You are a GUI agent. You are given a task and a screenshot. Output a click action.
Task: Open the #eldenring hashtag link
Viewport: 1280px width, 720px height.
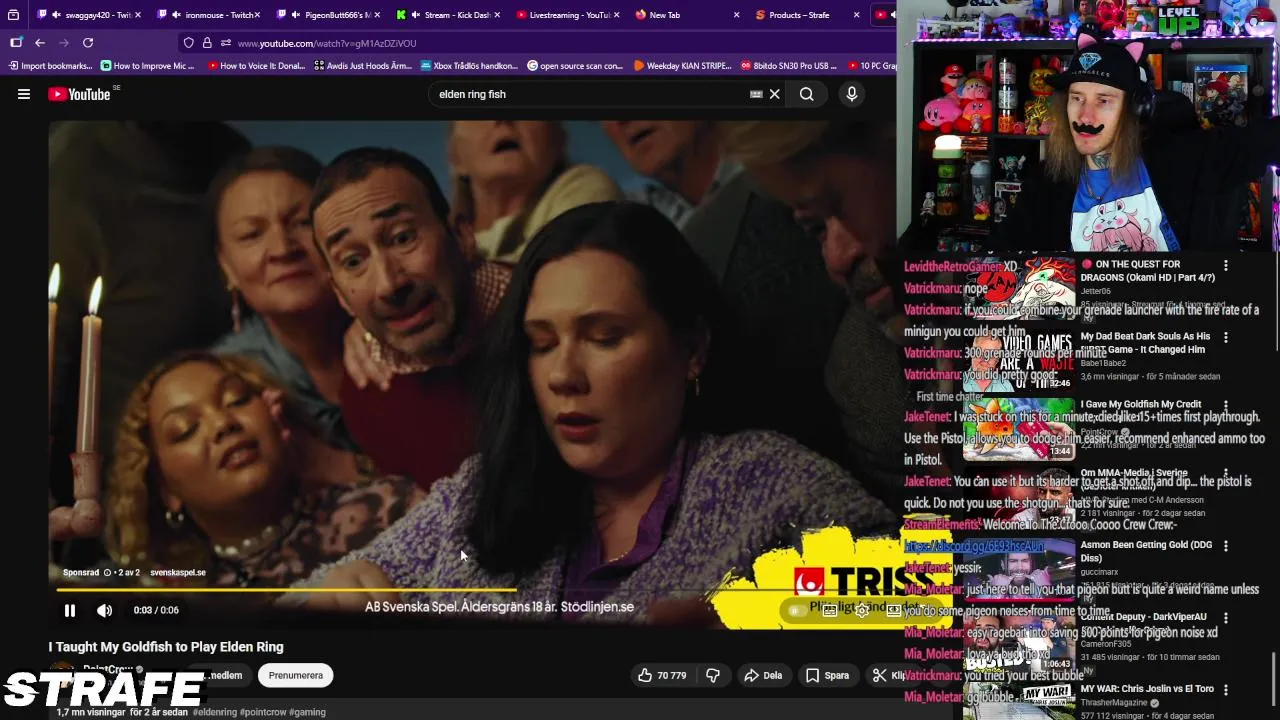(x=214, y=712)
